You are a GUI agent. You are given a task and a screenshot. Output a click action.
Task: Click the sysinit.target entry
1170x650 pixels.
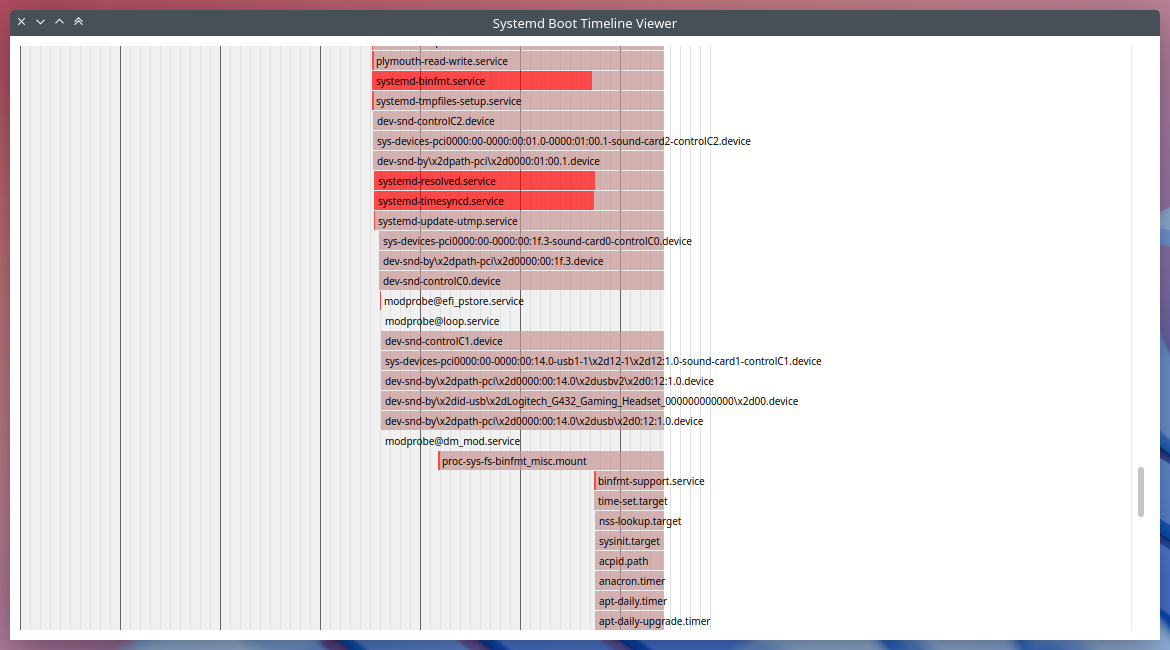[x=630, y=541]
